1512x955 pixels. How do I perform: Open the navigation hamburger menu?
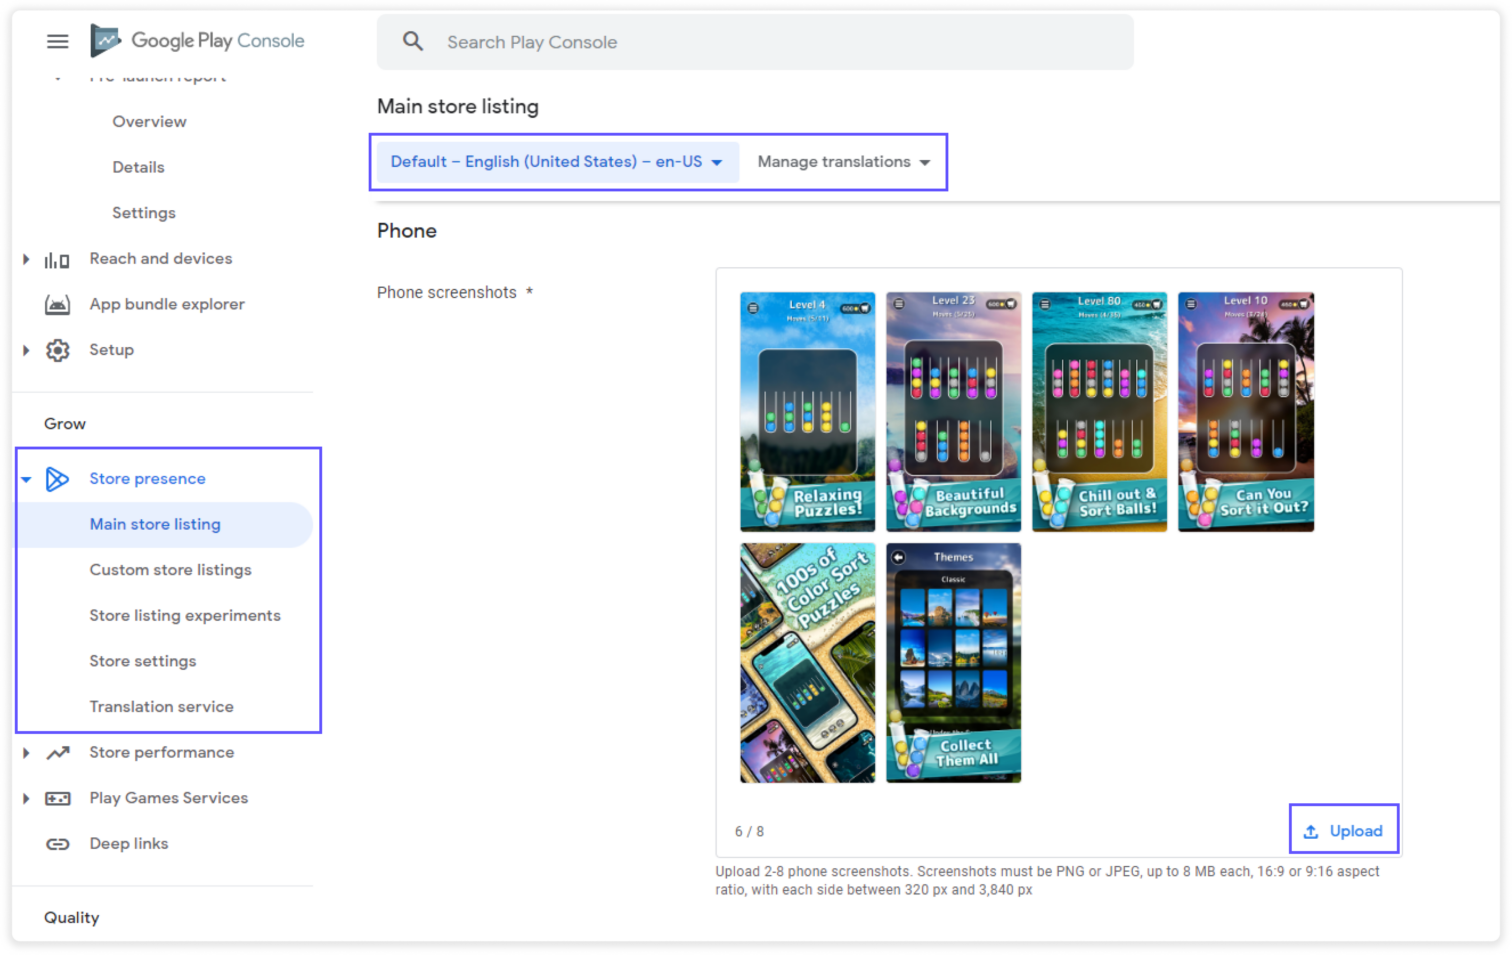[x=57, y=41]
